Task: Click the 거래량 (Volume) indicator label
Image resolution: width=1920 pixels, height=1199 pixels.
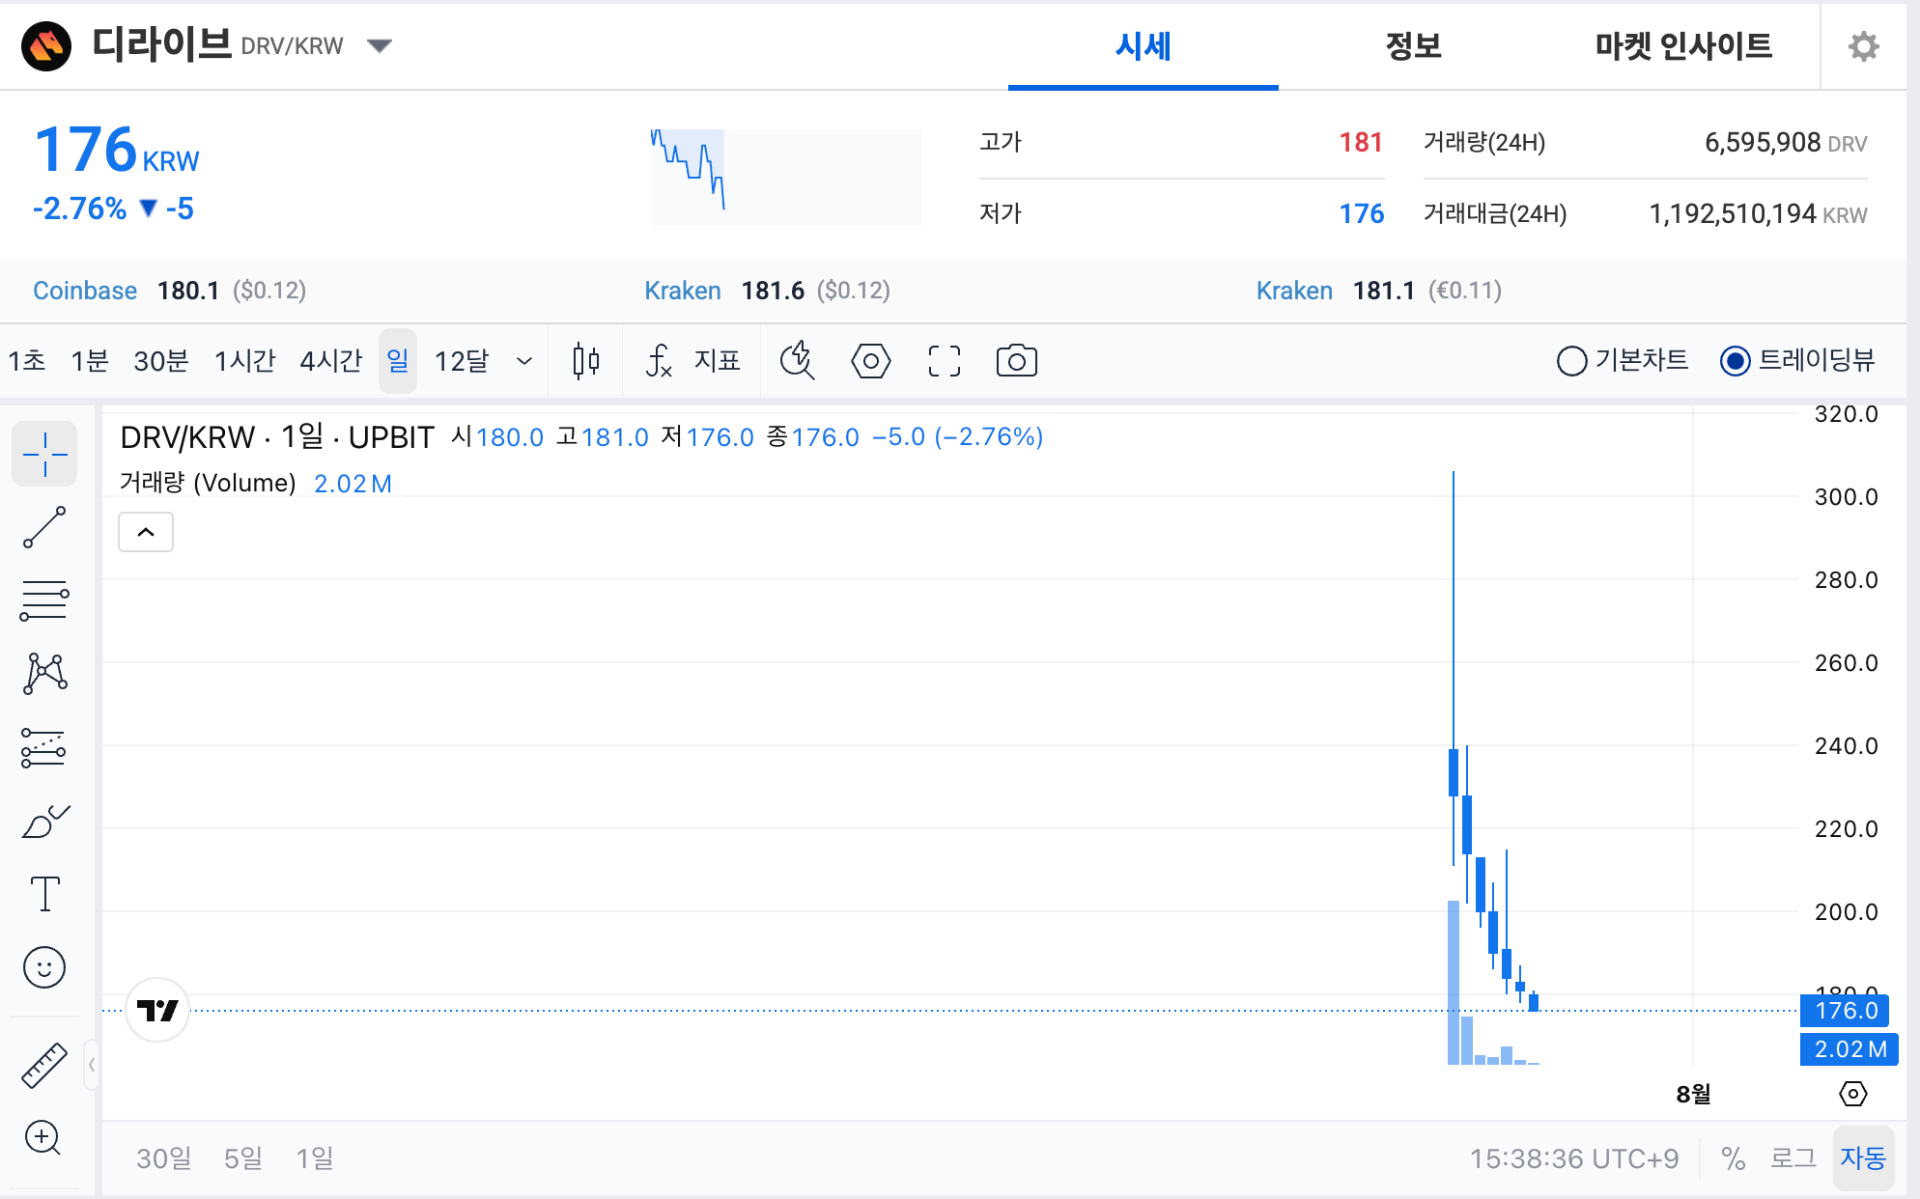Action: [208, 483]
